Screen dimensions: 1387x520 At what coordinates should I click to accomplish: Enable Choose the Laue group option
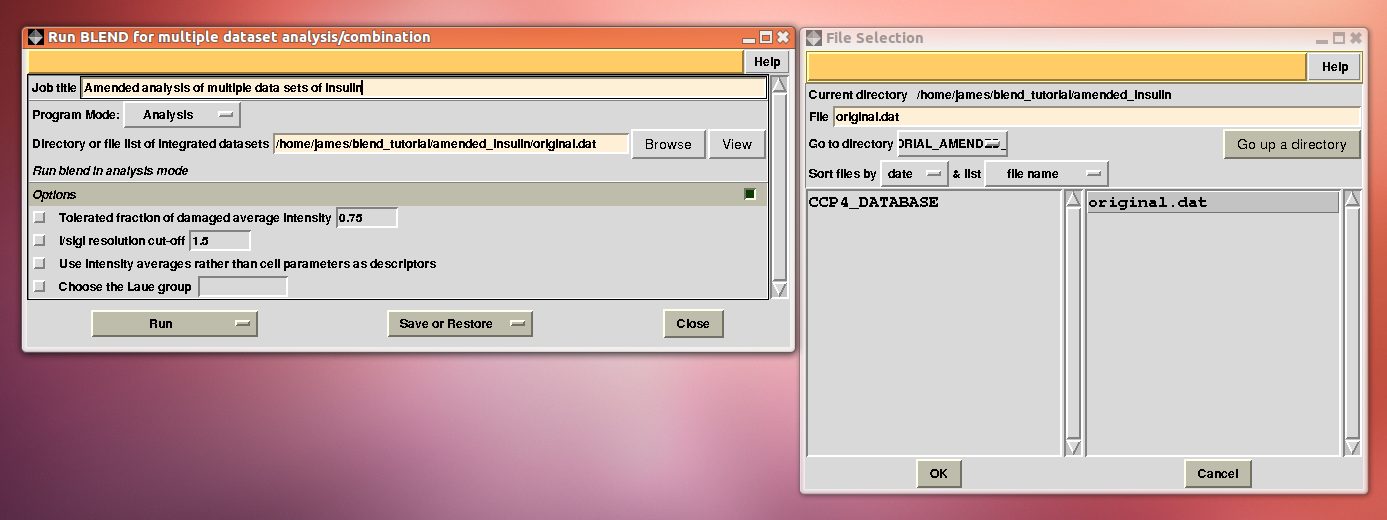(40, 287)
